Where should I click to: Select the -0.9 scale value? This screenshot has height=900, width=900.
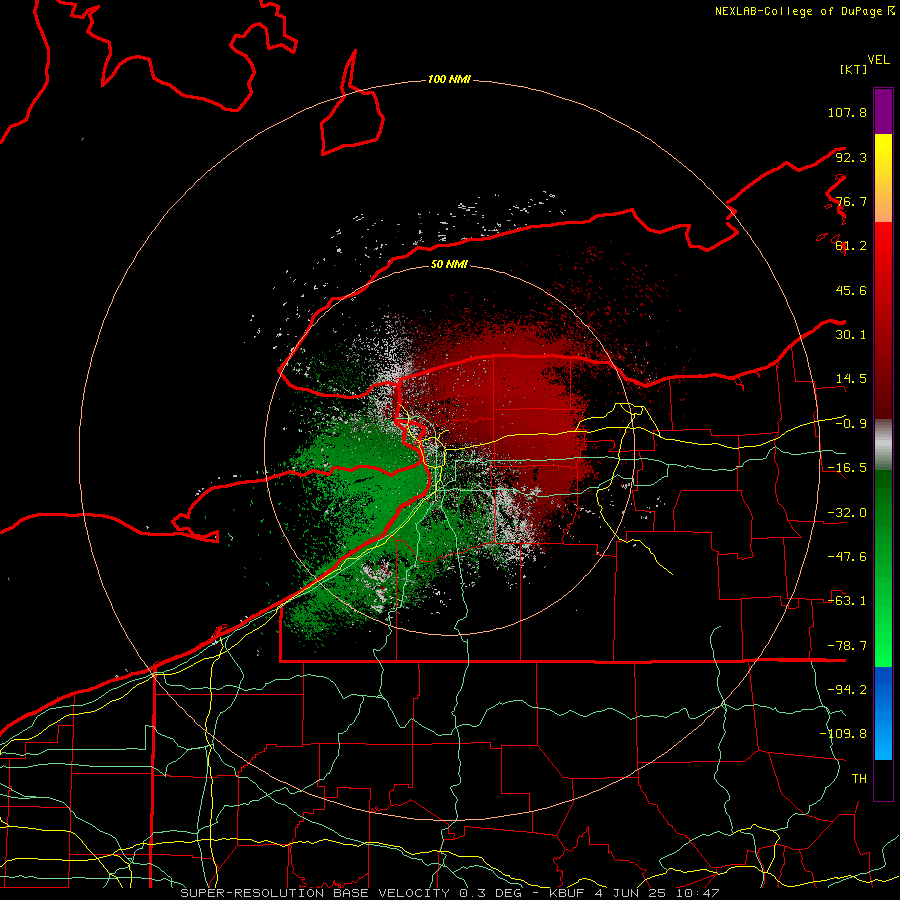pyautogui.click(x=851, y=424)
